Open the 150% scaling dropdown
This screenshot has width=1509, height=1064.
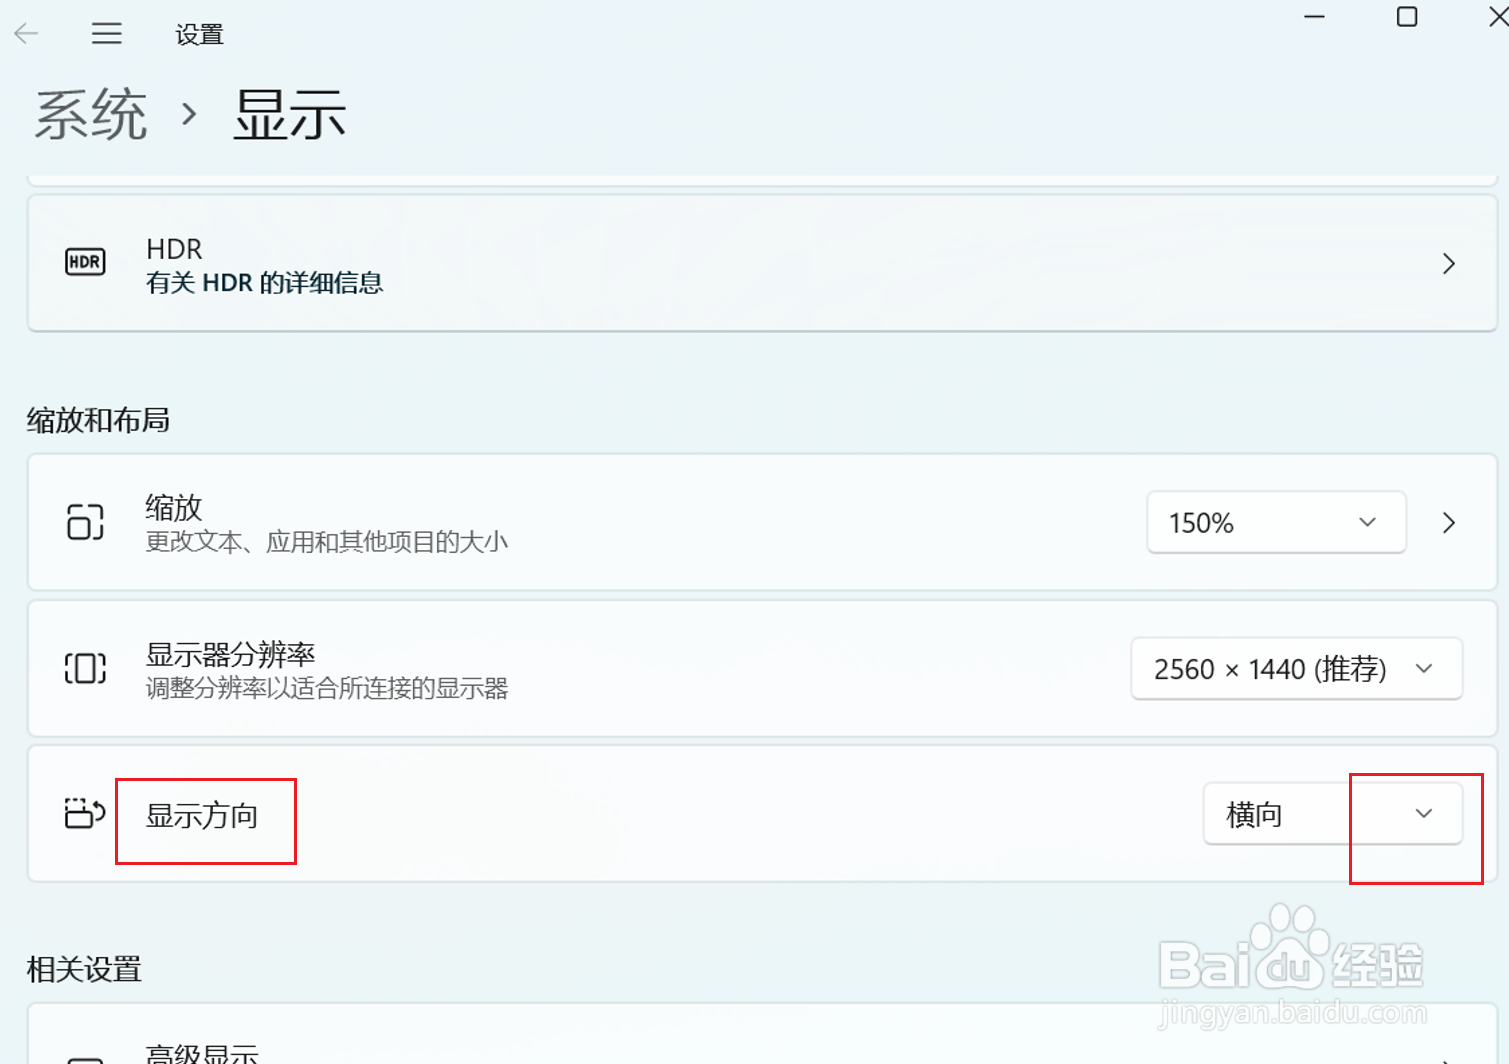point(1276,521)
